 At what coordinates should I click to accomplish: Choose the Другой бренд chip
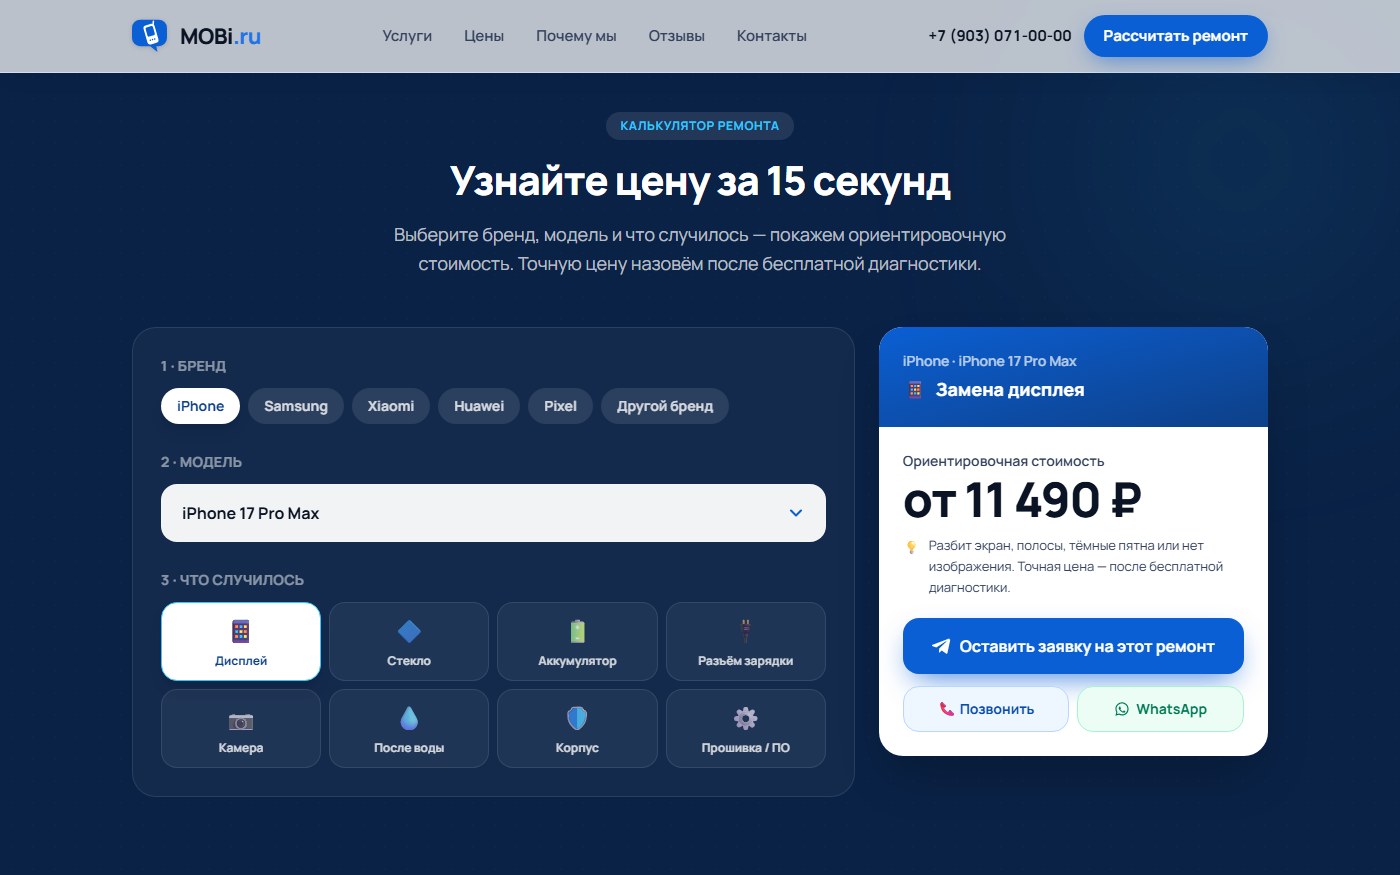[x=665, y=406]
